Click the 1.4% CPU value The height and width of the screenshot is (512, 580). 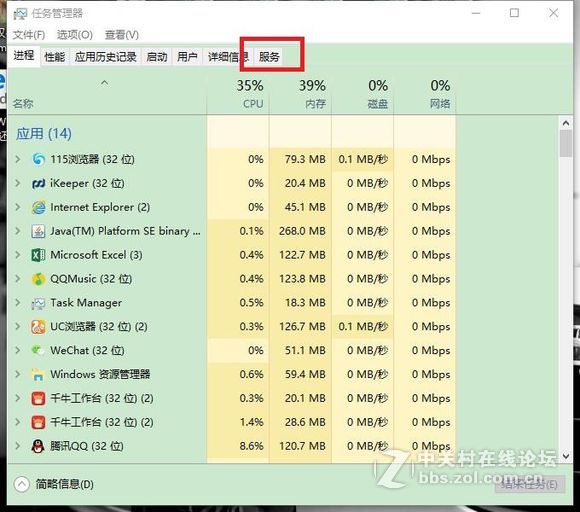pos(252,422)
